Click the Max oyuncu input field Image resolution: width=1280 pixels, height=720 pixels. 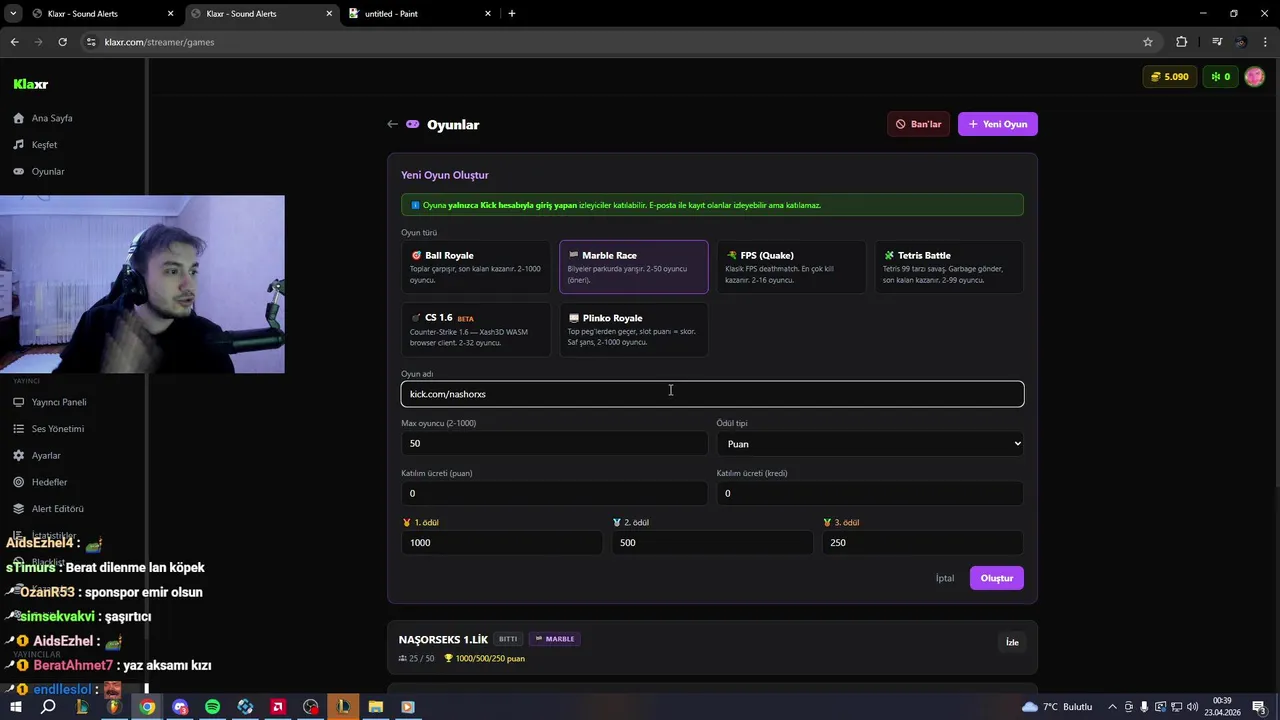click(x=554, y=443)
